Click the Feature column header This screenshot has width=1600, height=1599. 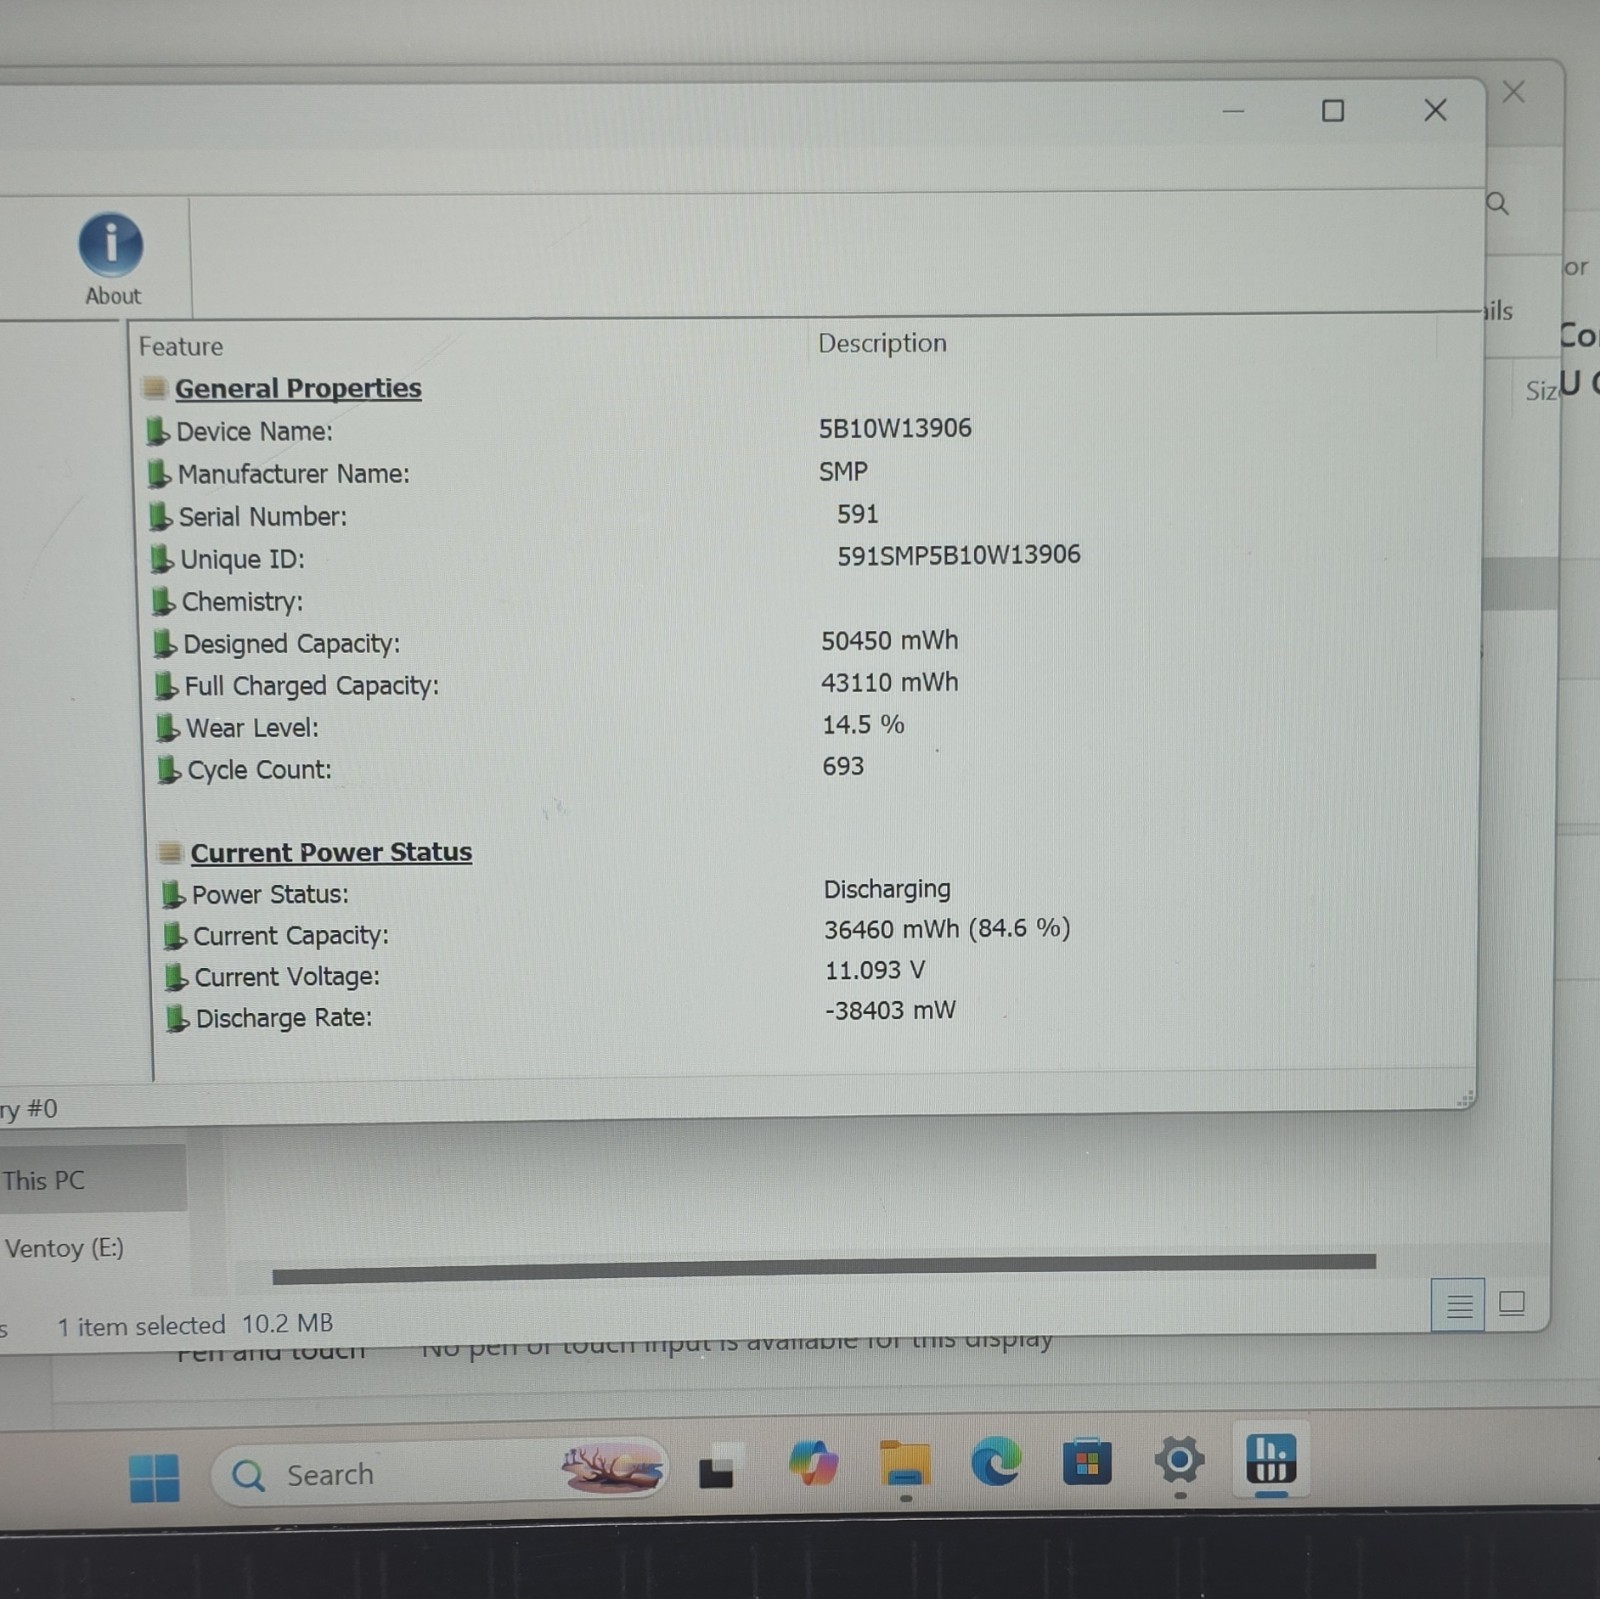click(x=181, y=346)
